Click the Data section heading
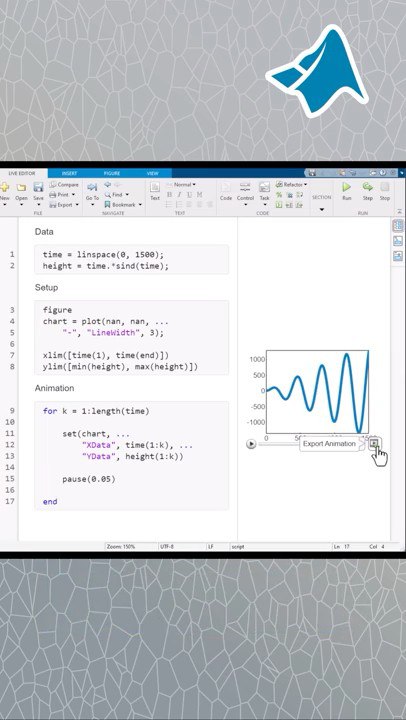The height and width of the screenshot is (720, 406). pos(44,232)
